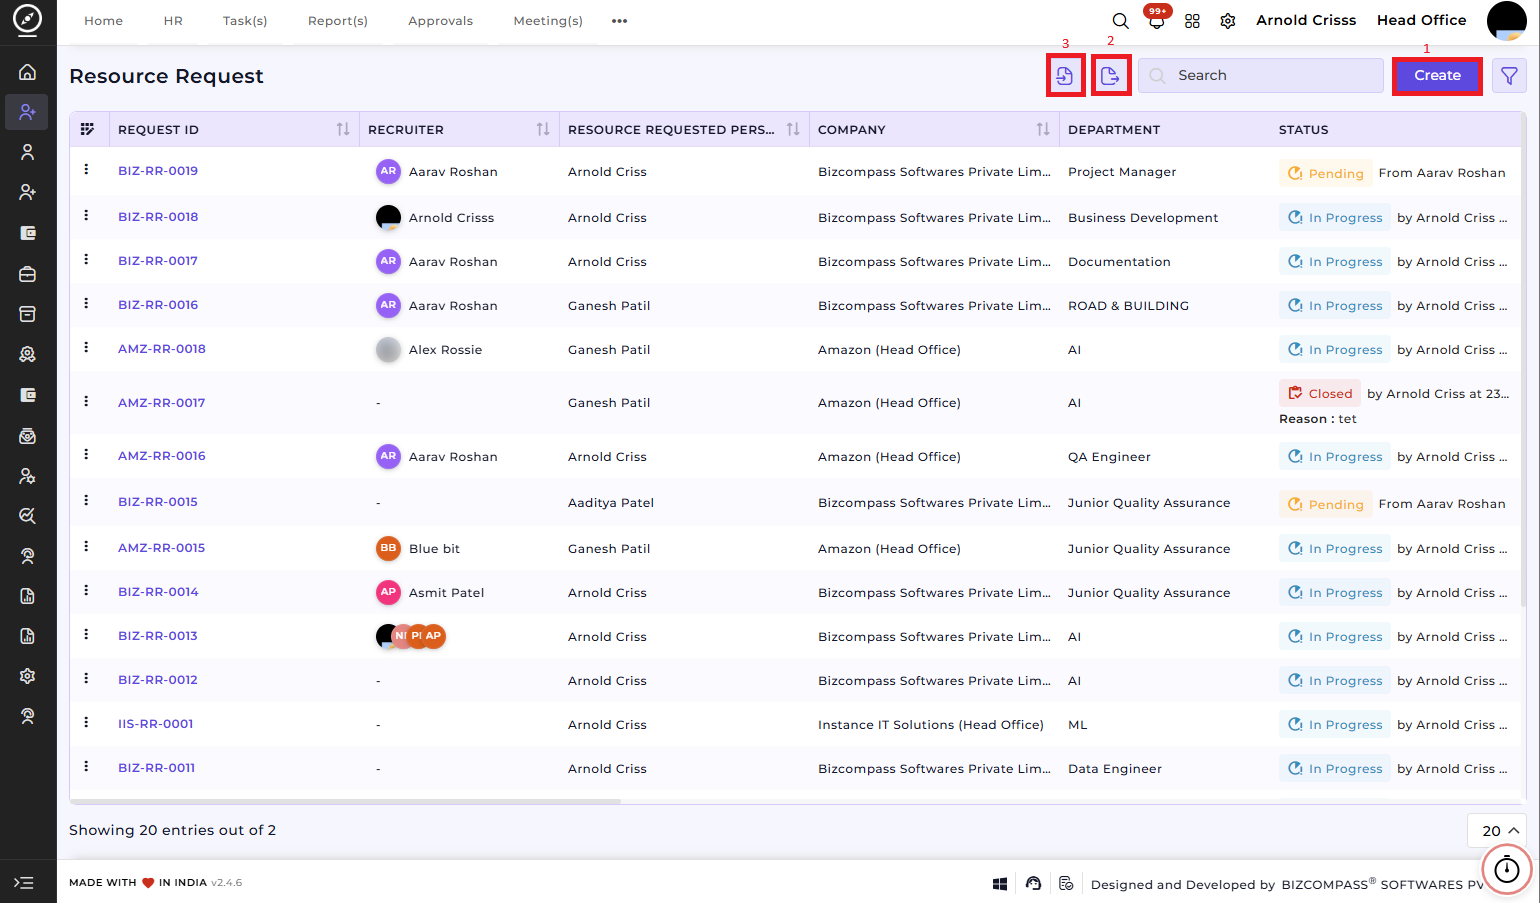Screen dimensions: 1540x903
Task: Open row actions menu for AMZ-RR-0017
Action: (86, 401)
